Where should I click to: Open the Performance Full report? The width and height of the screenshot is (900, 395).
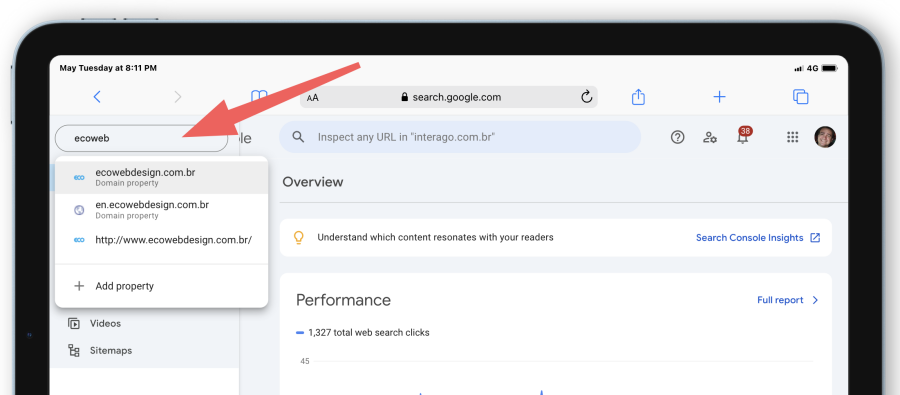(788, 300)
